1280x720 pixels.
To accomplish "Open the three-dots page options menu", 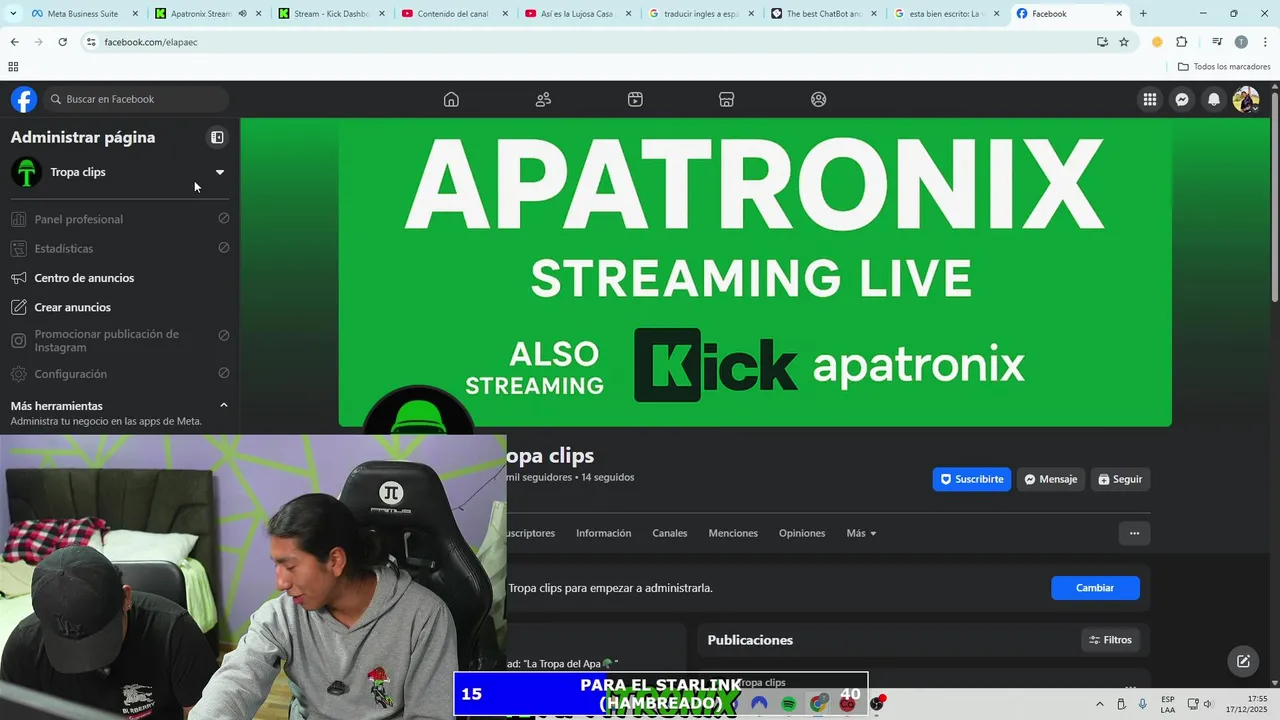I will point(1134,533).
